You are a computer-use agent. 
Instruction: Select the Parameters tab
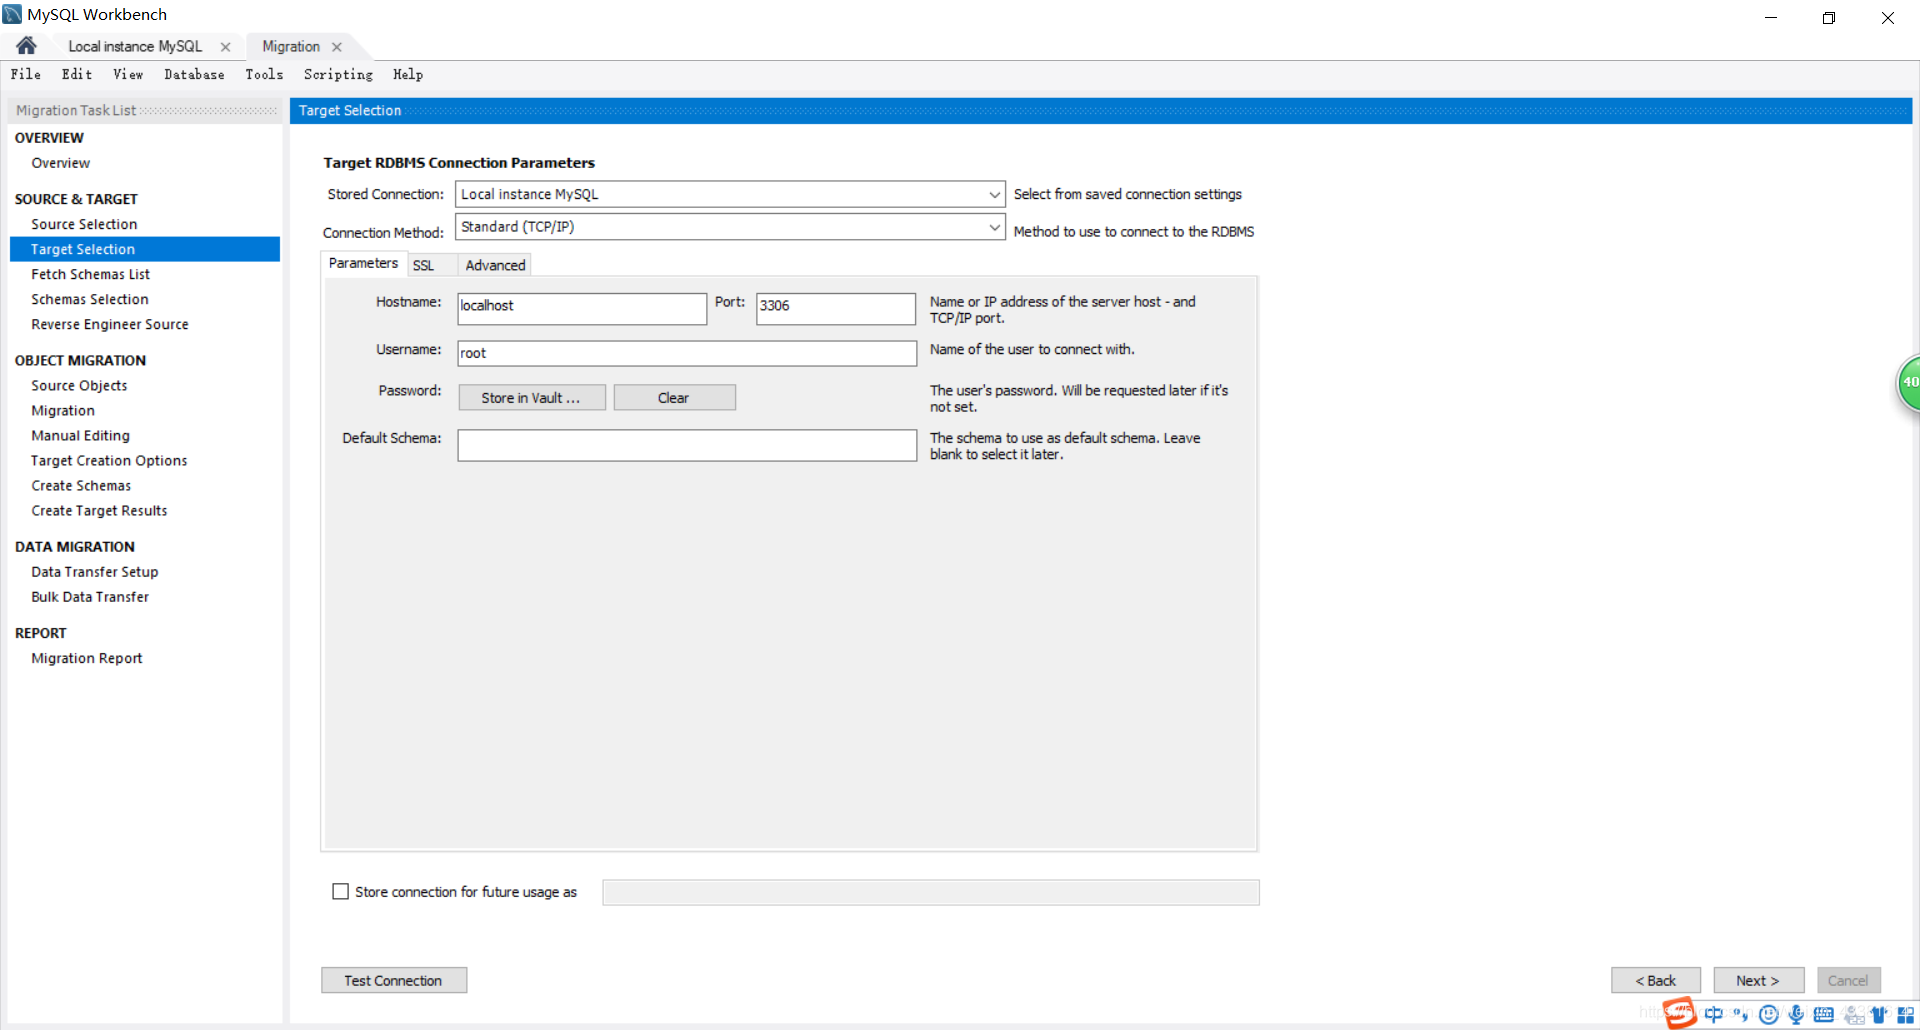coord(363,263)
